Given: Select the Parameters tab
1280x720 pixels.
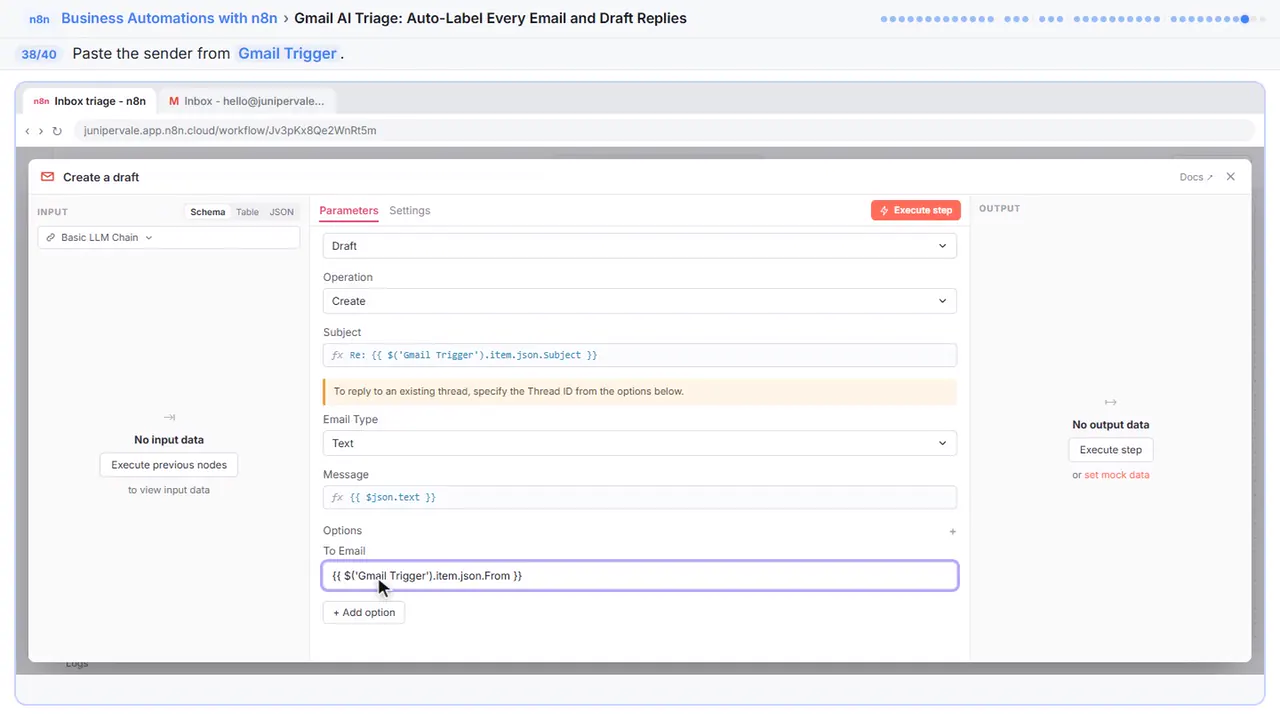Looking at the screenshot, I should [349, 211].
